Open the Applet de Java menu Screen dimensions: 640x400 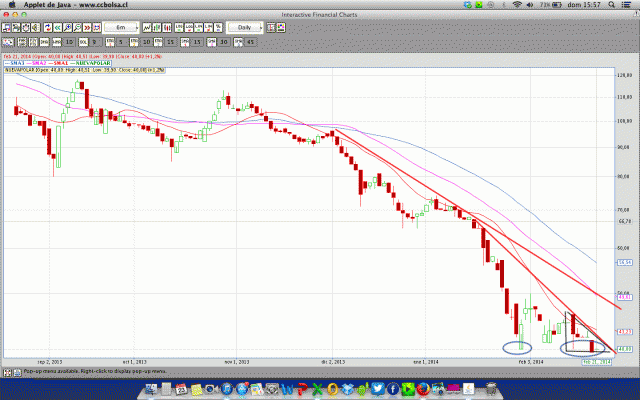(x=76, y=5)
